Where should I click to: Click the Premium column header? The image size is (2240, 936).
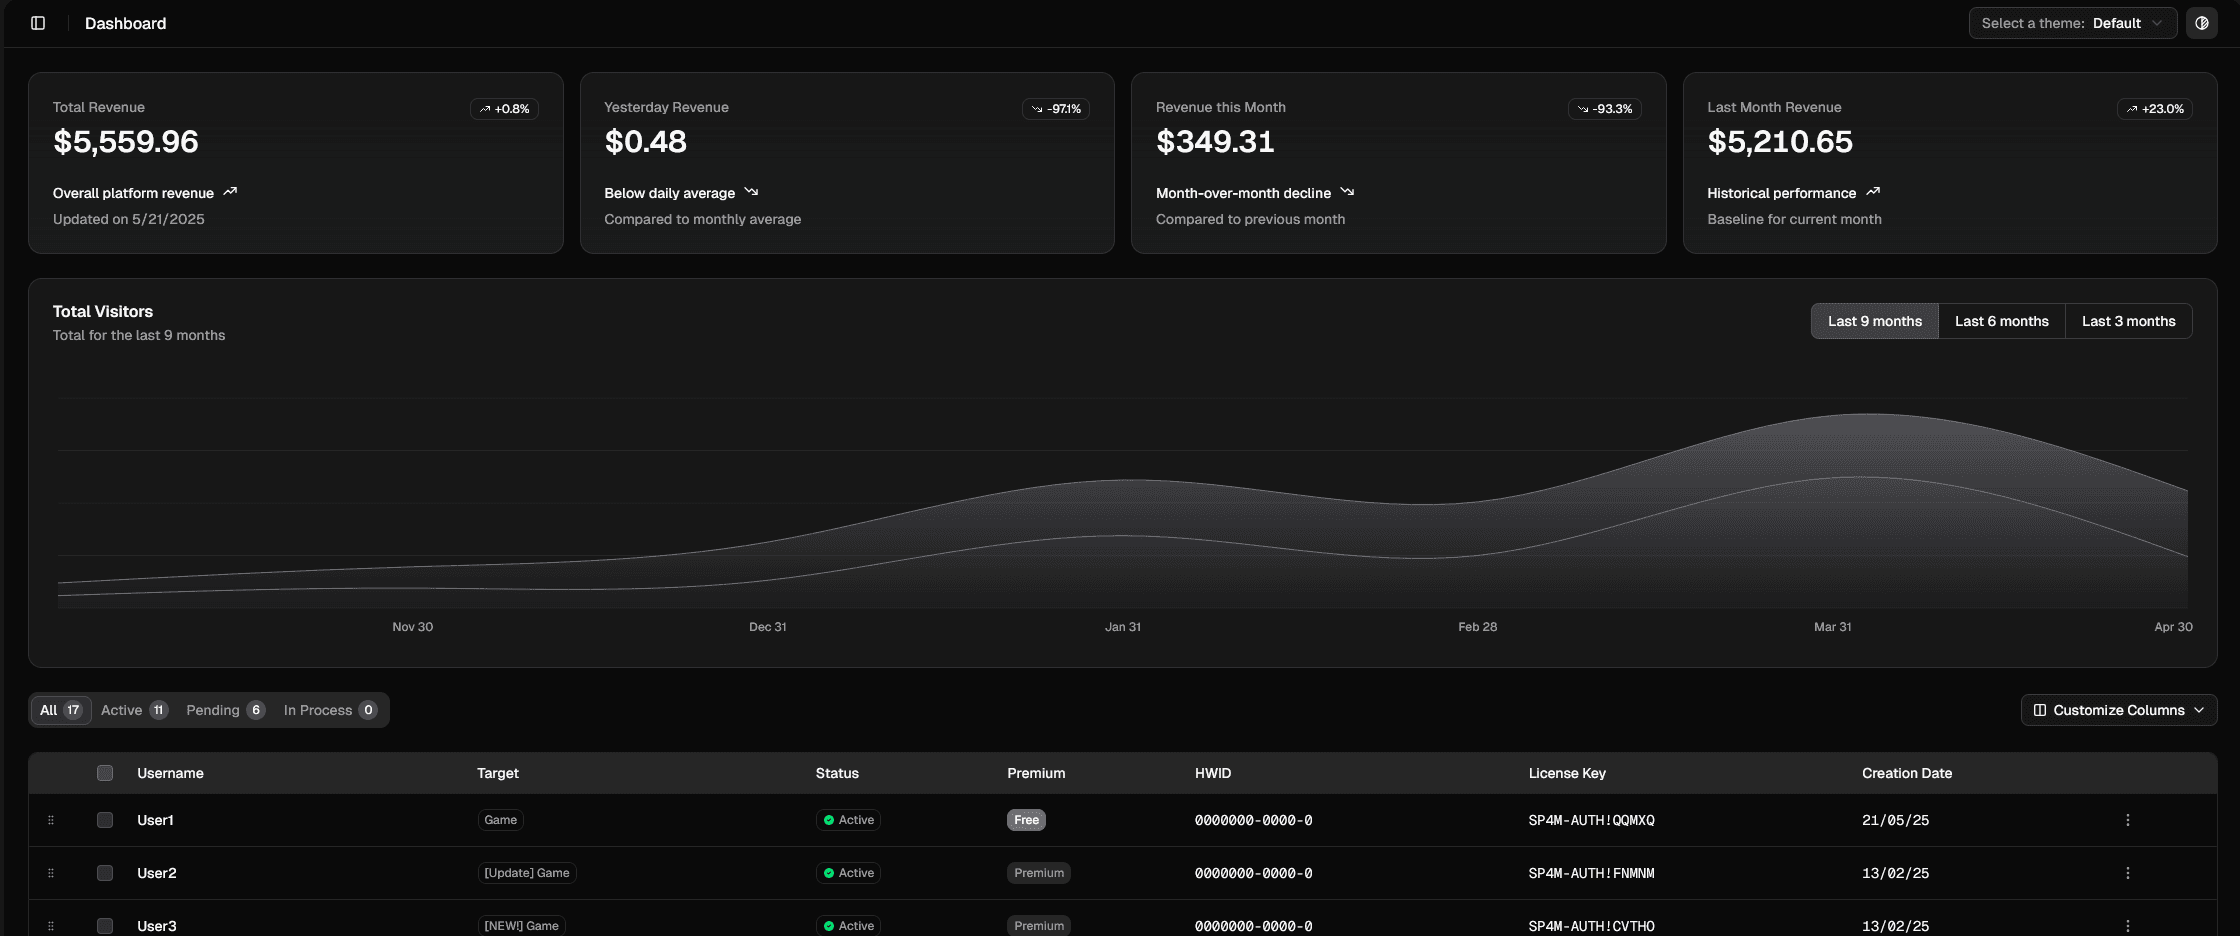tap(1036, 773)
